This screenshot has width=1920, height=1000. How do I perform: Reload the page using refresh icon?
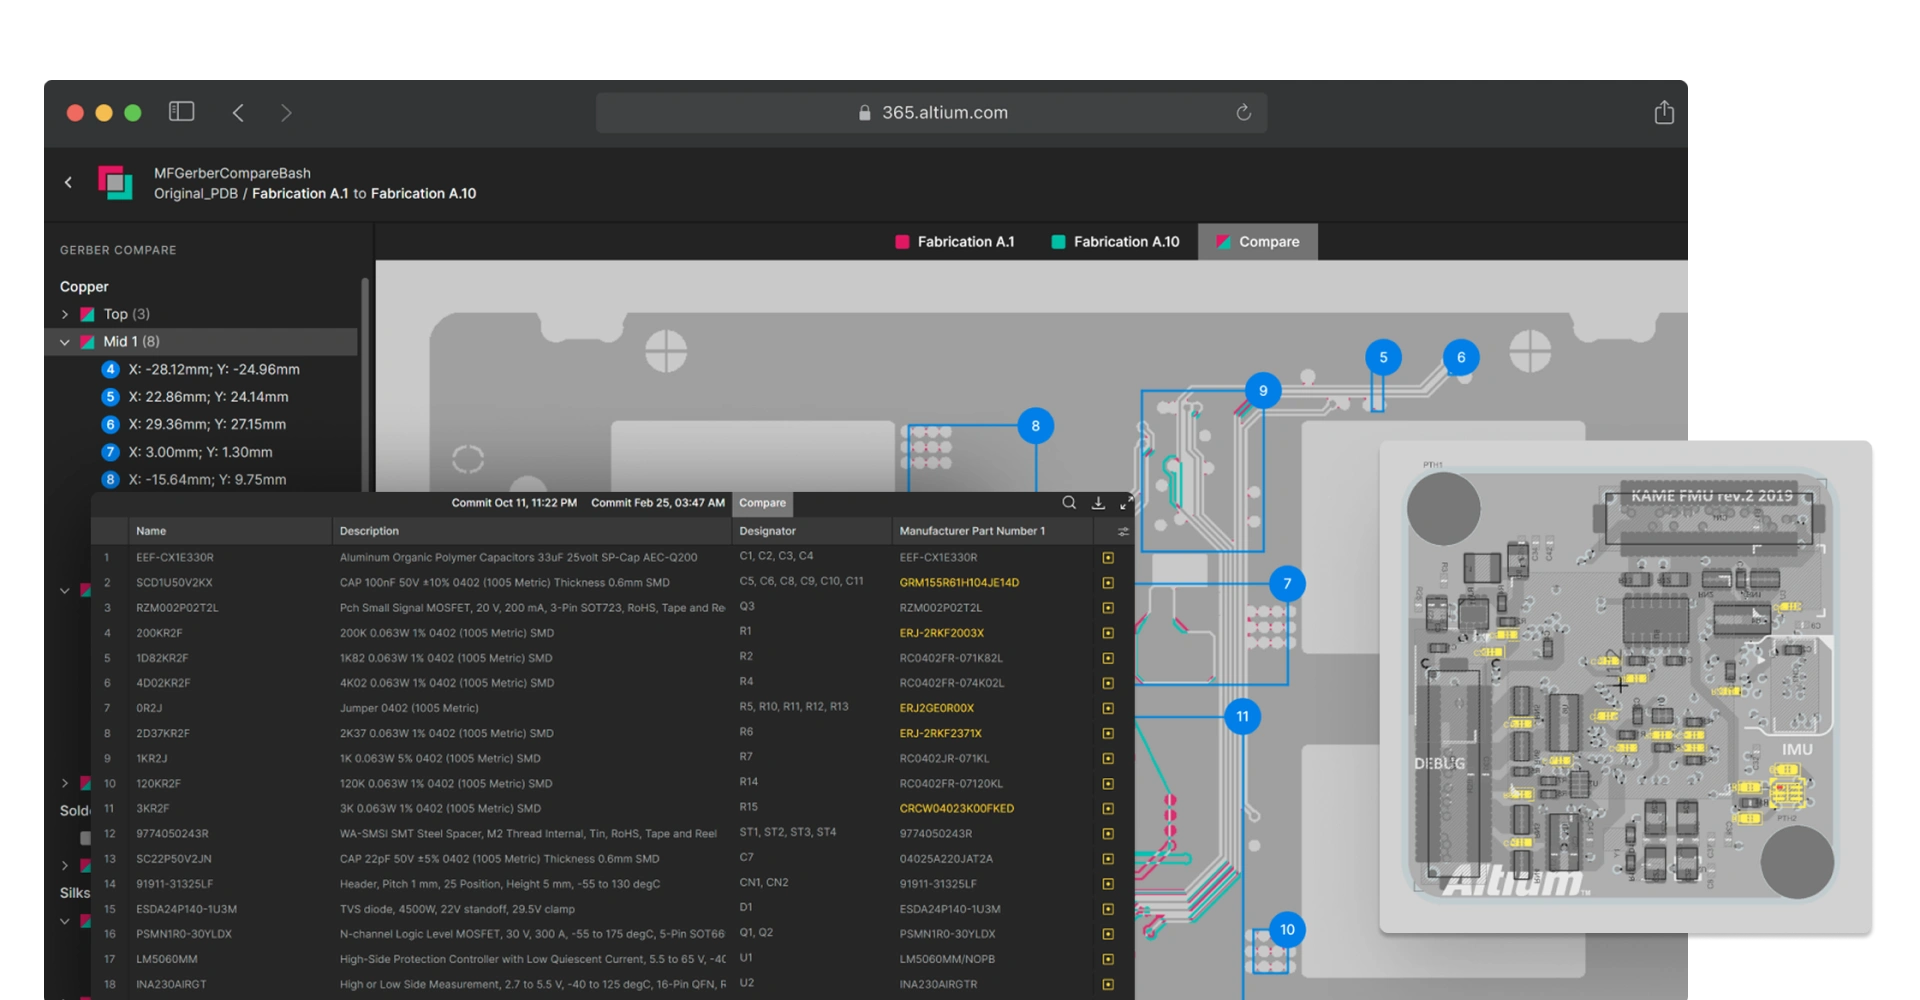(x=1243, y=112)
